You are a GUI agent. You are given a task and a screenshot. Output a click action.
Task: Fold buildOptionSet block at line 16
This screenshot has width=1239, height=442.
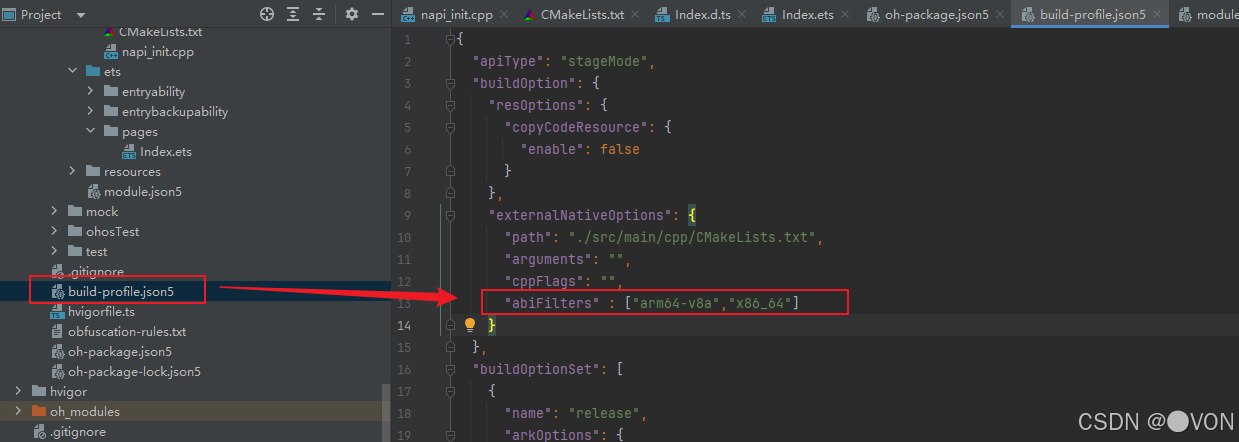point(450,369)
